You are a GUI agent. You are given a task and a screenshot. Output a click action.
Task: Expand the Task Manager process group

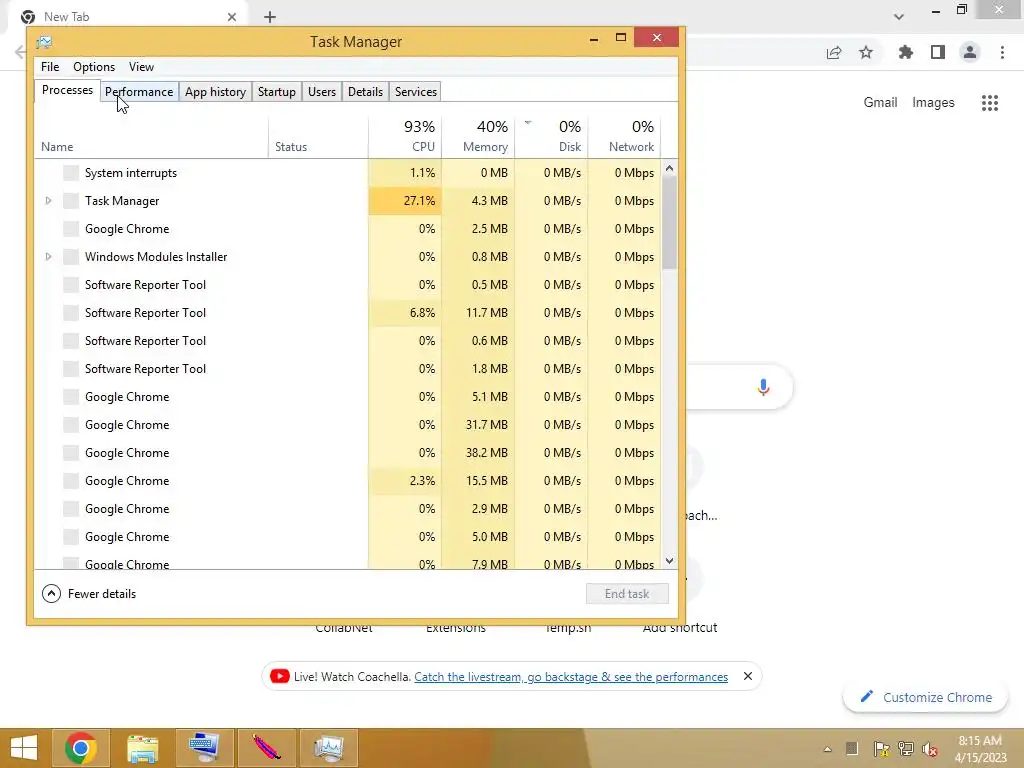[x=48, y=201]
